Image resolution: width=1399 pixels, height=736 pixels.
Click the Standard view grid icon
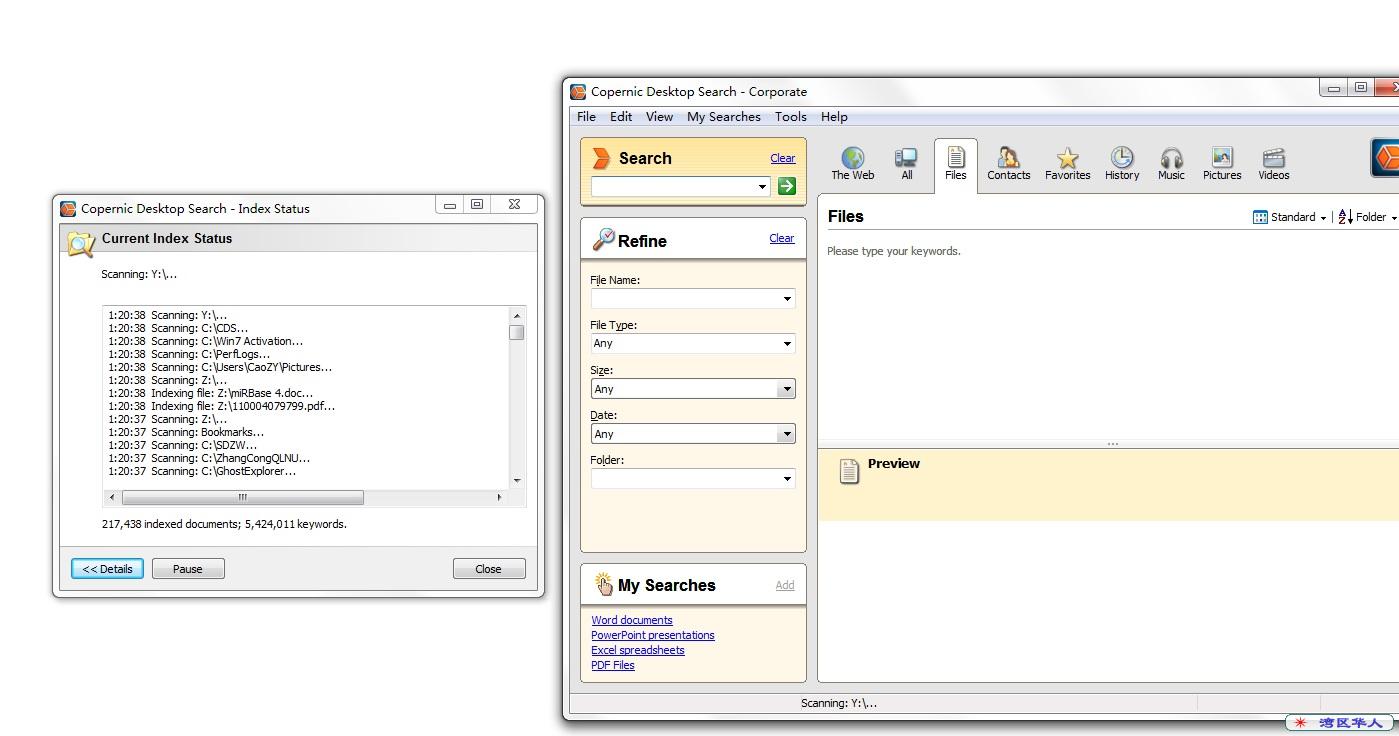[x=1260, y=217]
